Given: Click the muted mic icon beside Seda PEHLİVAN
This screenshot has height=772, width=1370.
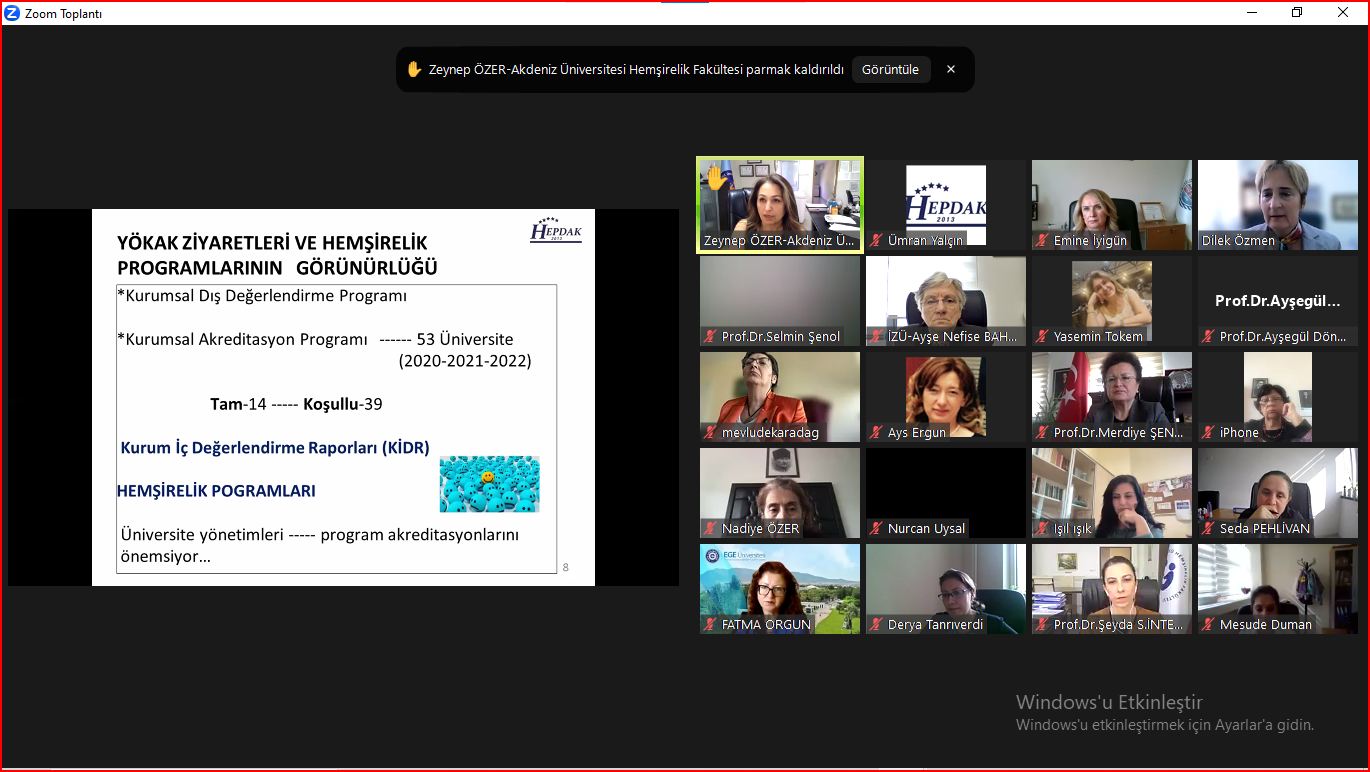Looking at the screenshot, I should [x=1209, y=529].
